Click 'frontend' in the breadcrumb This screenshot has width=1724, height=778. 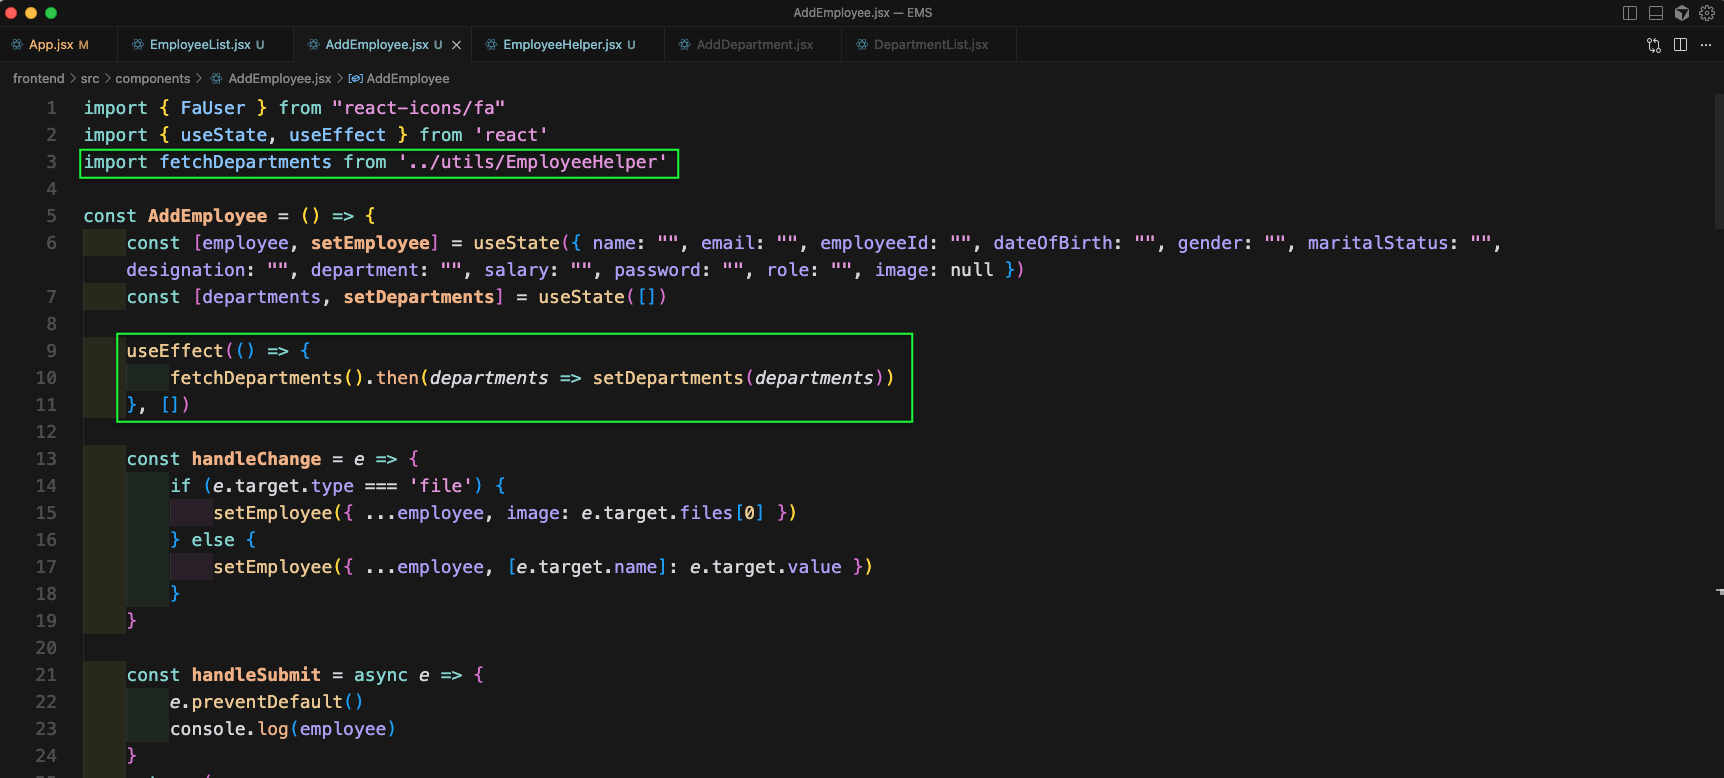point(38,79)
